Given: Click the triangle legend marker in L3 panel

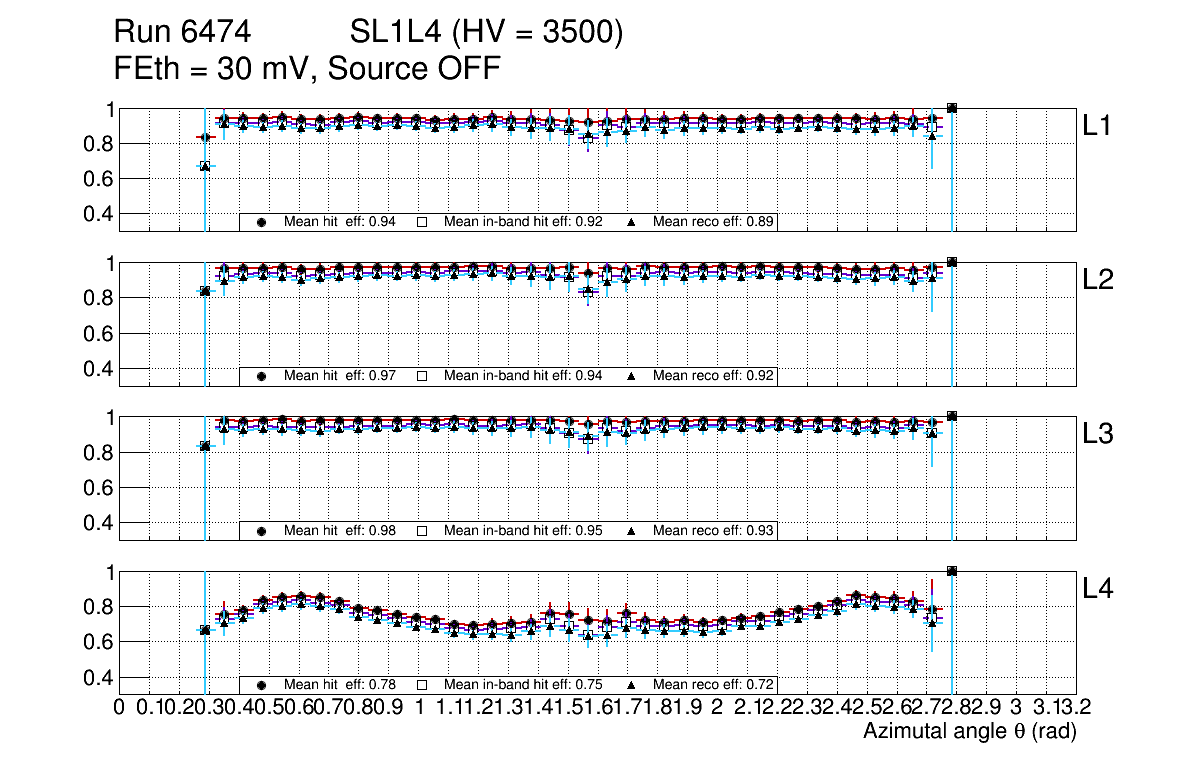Looking at the screenshot, I should tap(632, 531).
